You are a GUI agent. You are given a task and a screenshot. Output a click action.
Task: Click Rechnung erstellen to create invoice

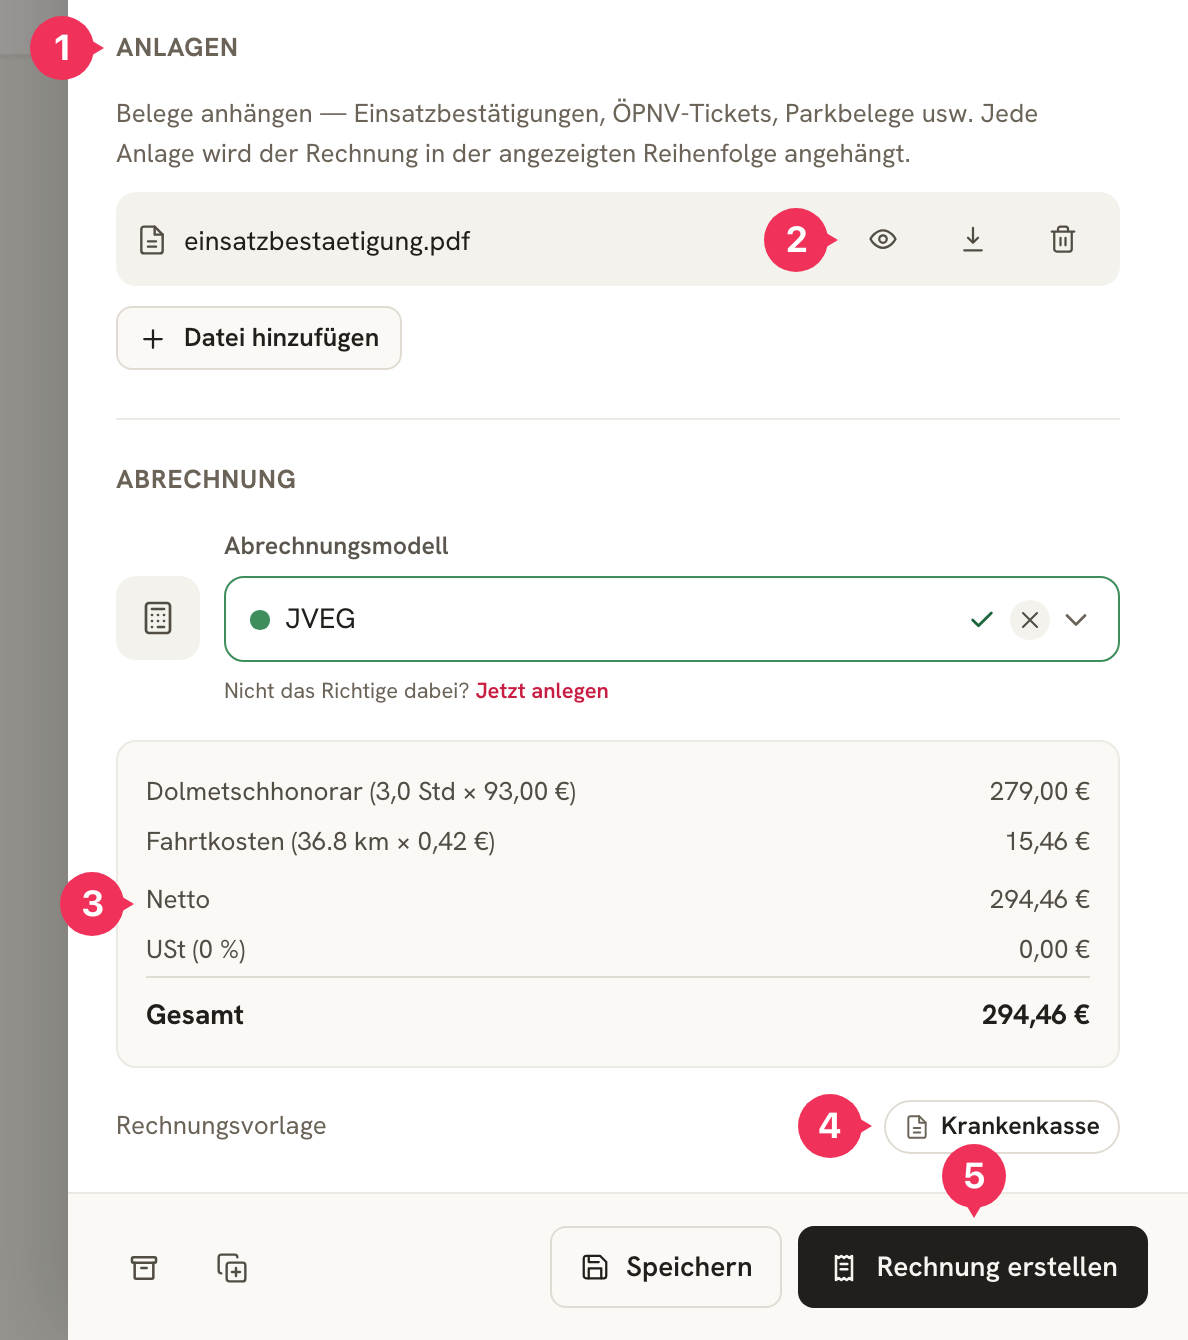tap(973, 1267)
